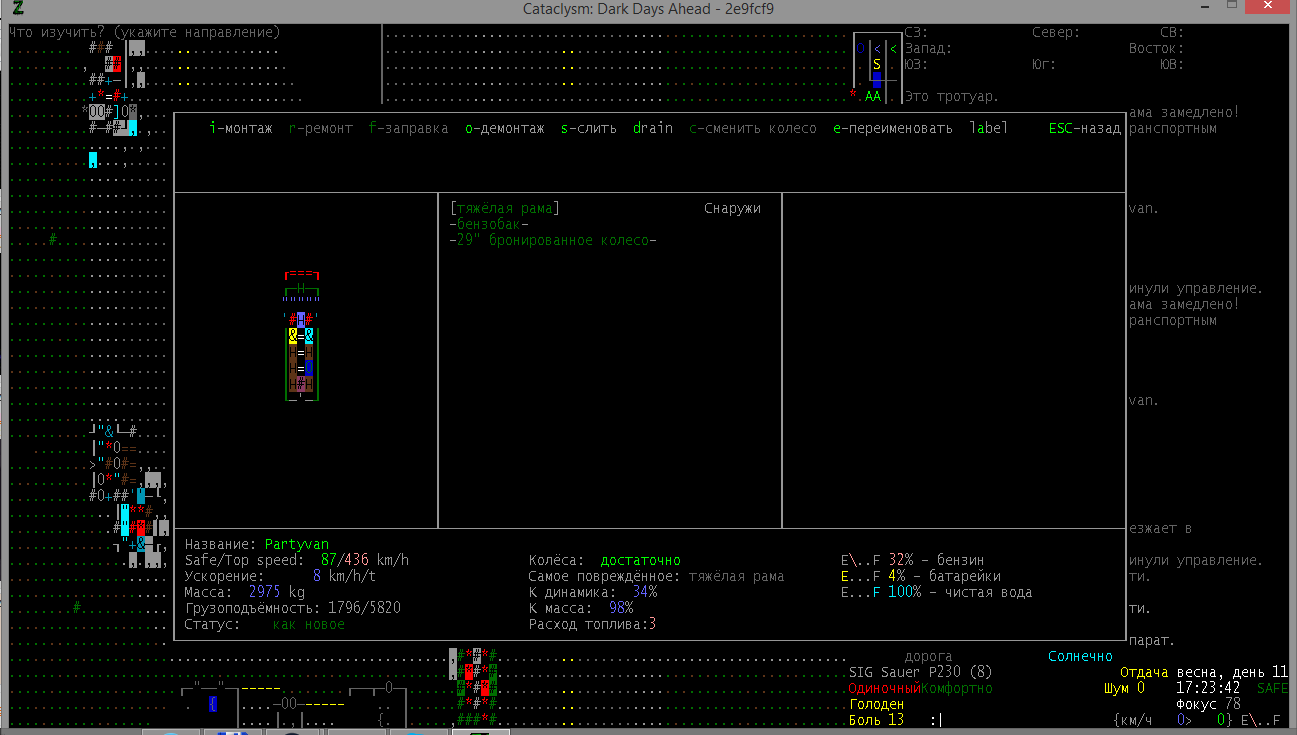Click the 'весна, день 11' date
1297x735 pixels.
(1233, 672)
